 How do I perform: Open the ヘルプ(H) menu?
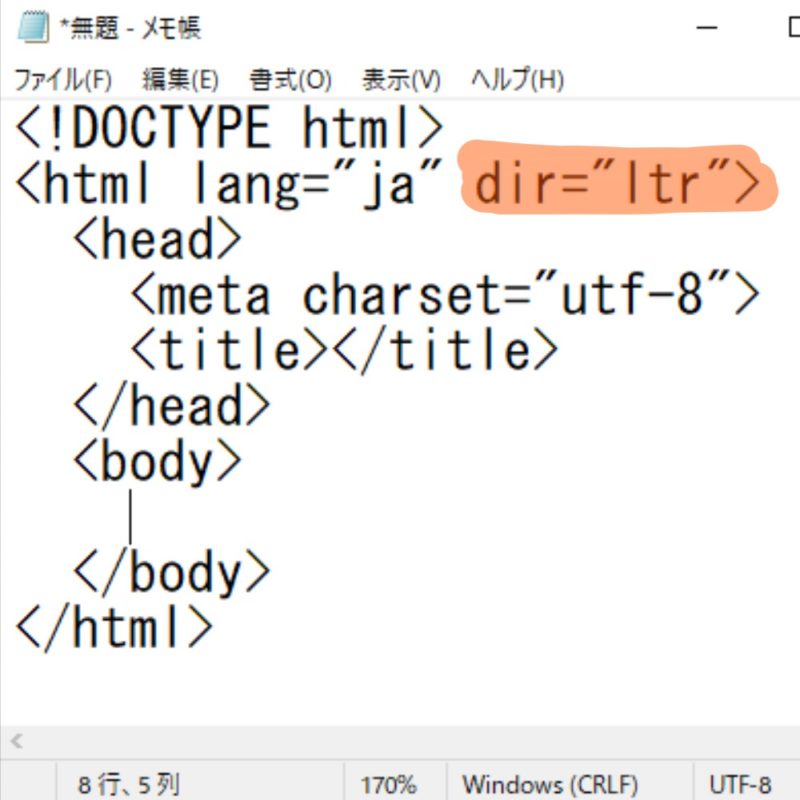pyautogui.click(x=517, y=80)
